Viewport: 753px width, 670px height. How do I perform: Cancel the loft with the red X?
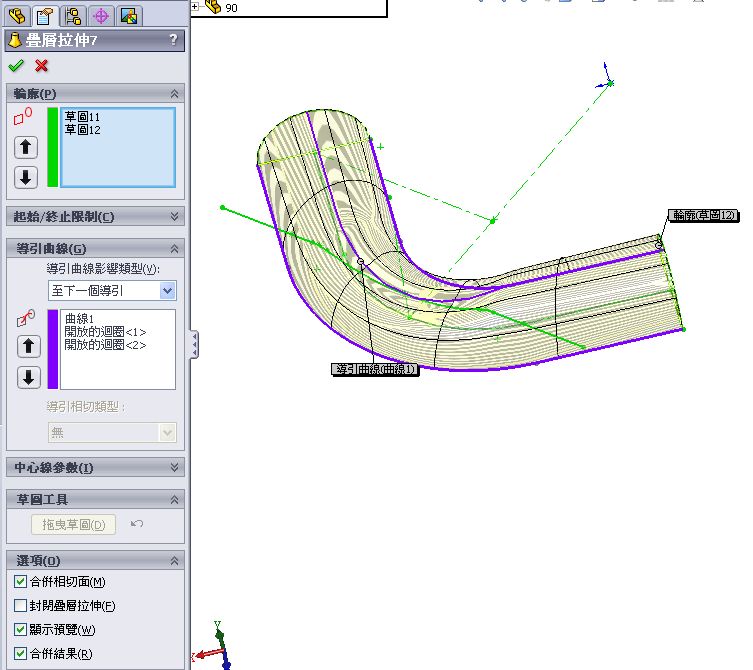click(x=42, y=65)
